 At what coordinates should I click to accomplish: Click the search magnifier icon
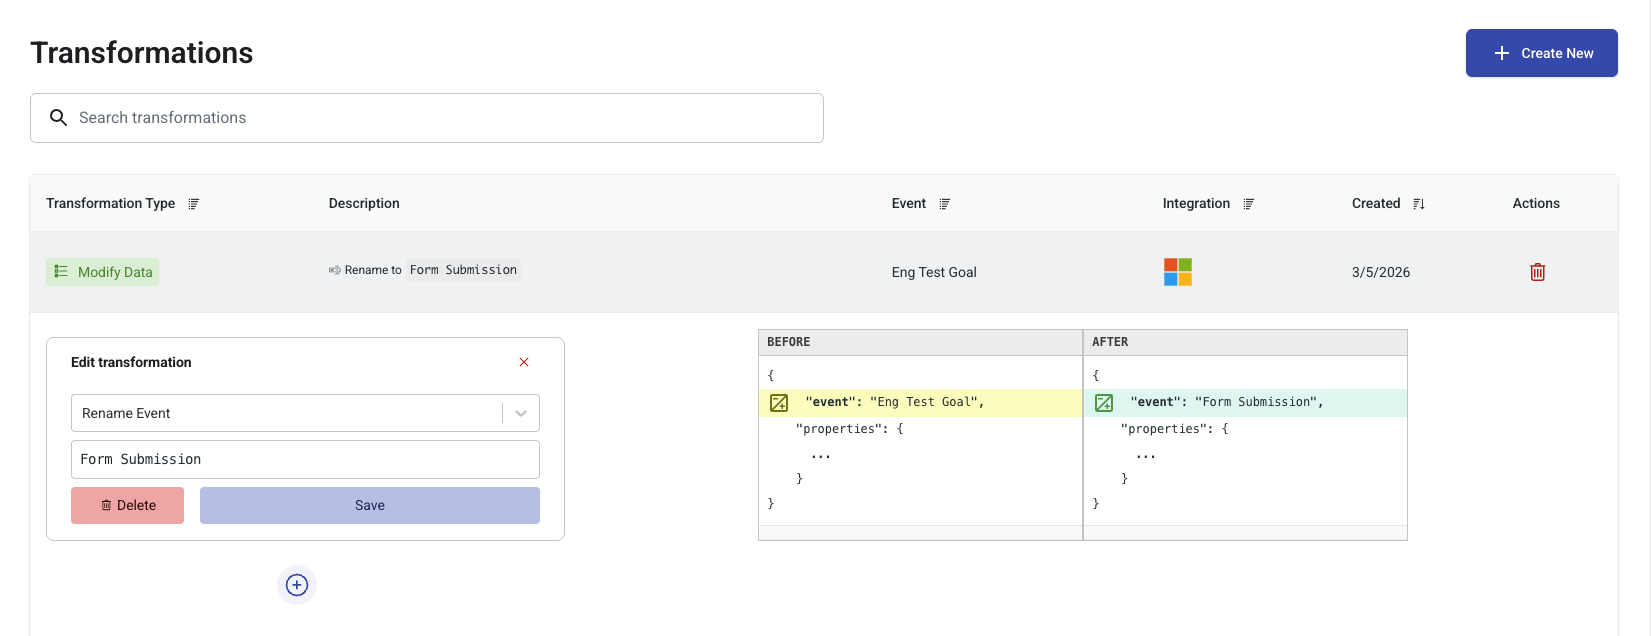click(59, 118)
